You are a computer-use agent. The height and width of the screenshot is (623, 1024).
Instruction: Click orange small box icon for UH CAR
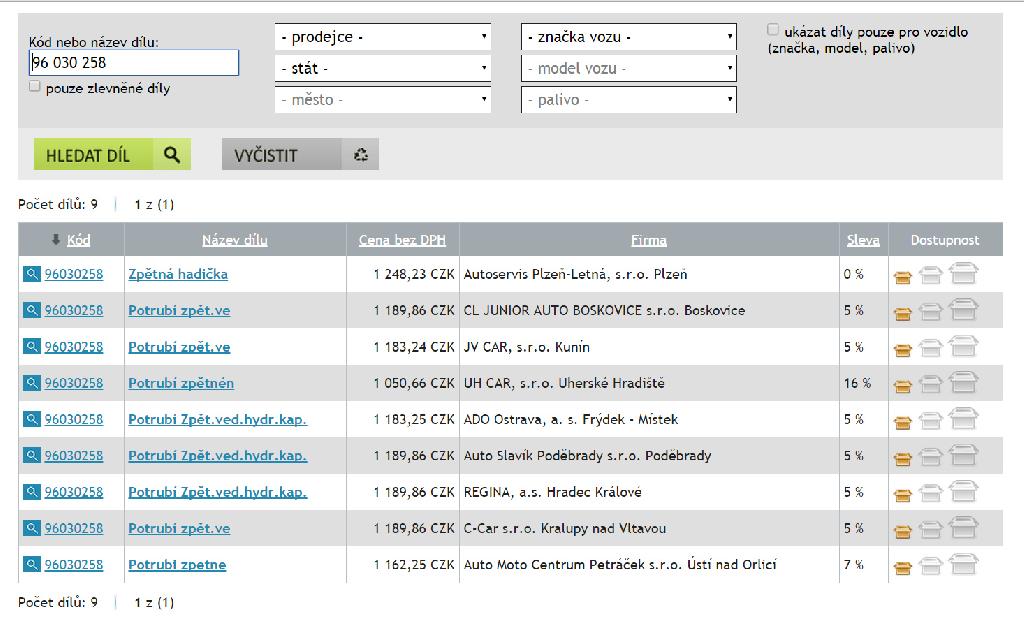(x=903, y=387)
